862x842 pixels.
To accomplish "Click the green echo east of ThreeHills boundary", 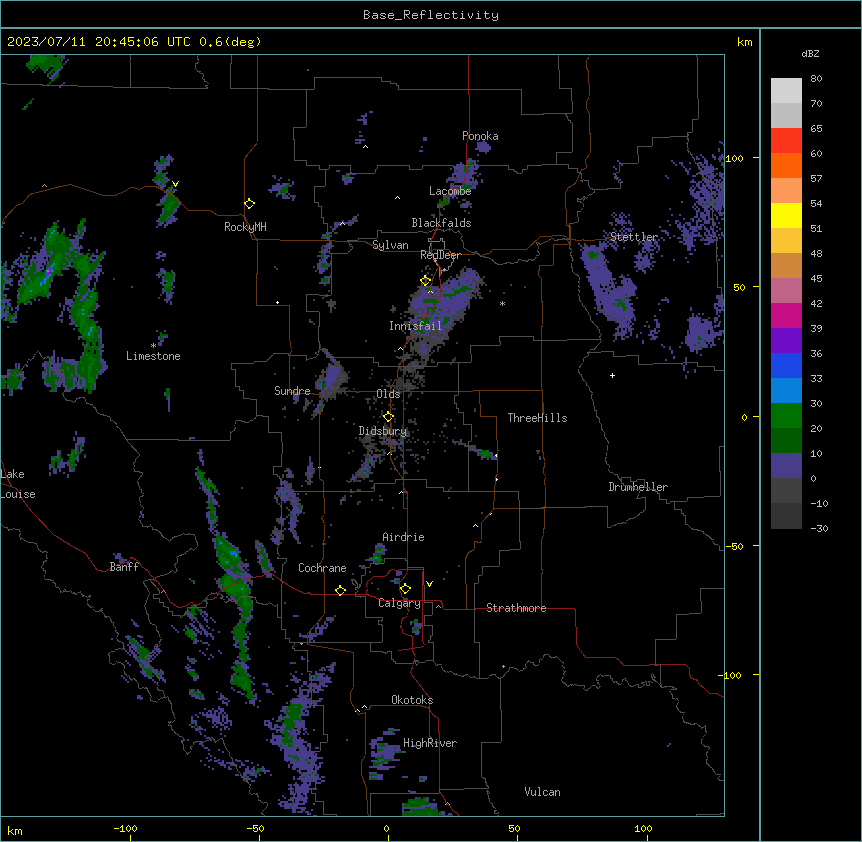I will click(485, 454).
